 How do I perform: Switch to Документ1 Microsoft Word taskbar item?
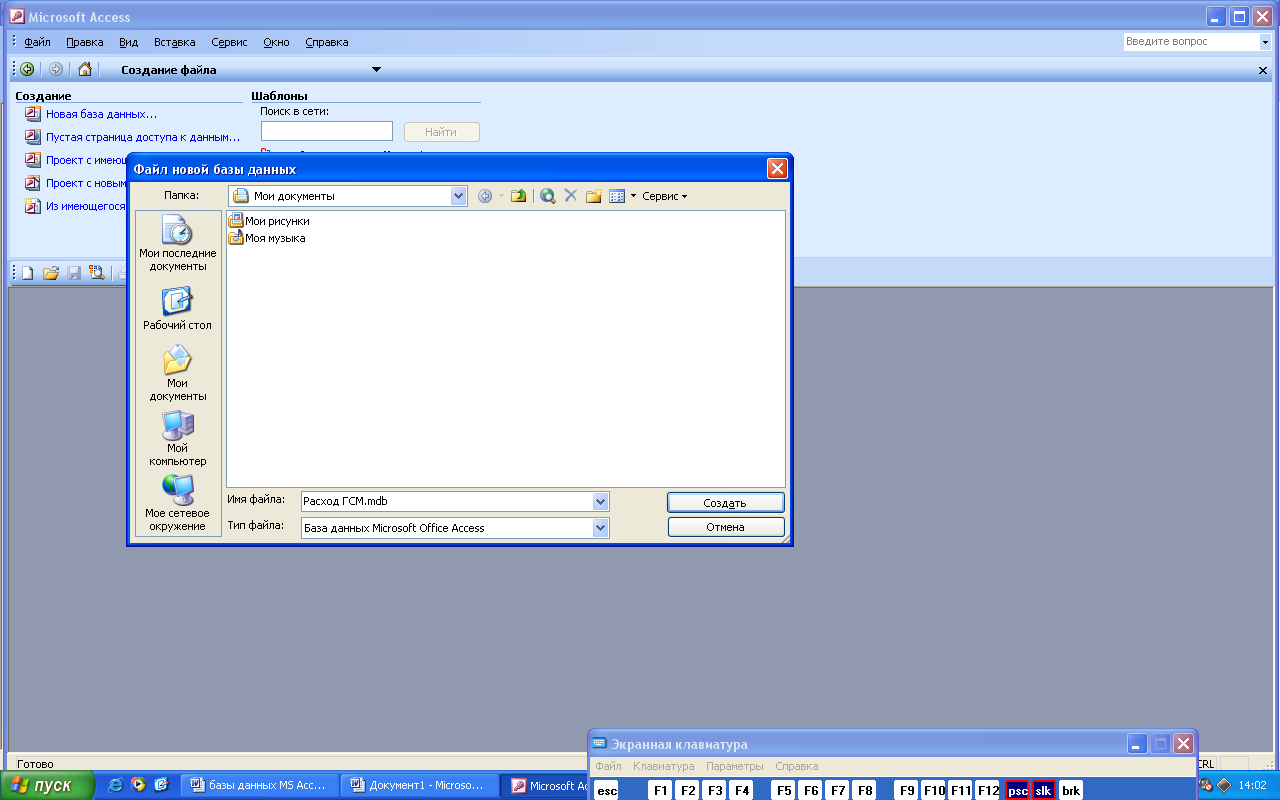click(x=418, y=785)
